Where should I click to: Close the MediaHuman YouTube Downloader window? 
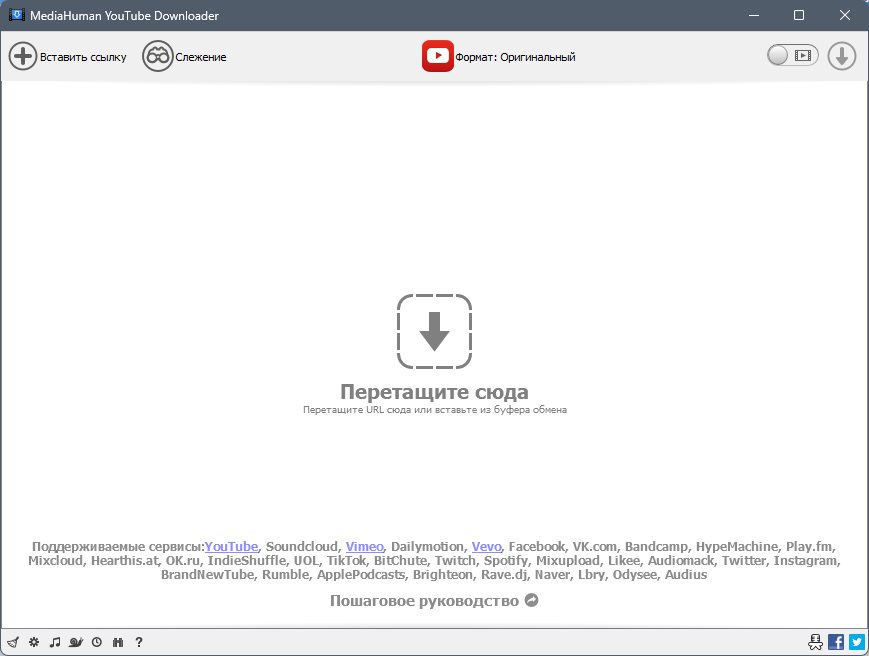pos(845,15)
